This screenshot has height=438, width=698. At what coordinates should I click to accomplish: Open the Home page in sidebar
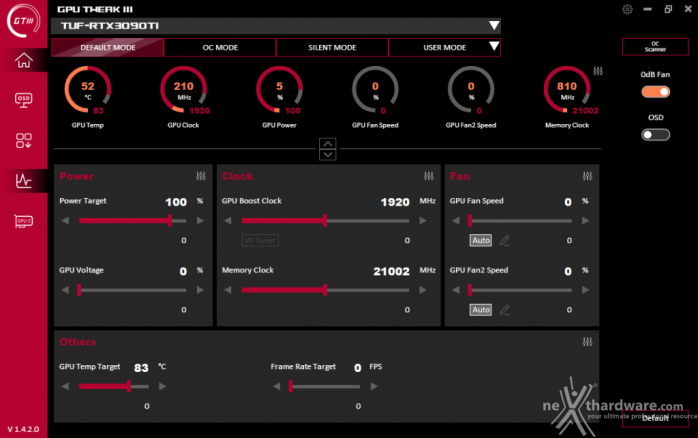(x=24, y=60)
